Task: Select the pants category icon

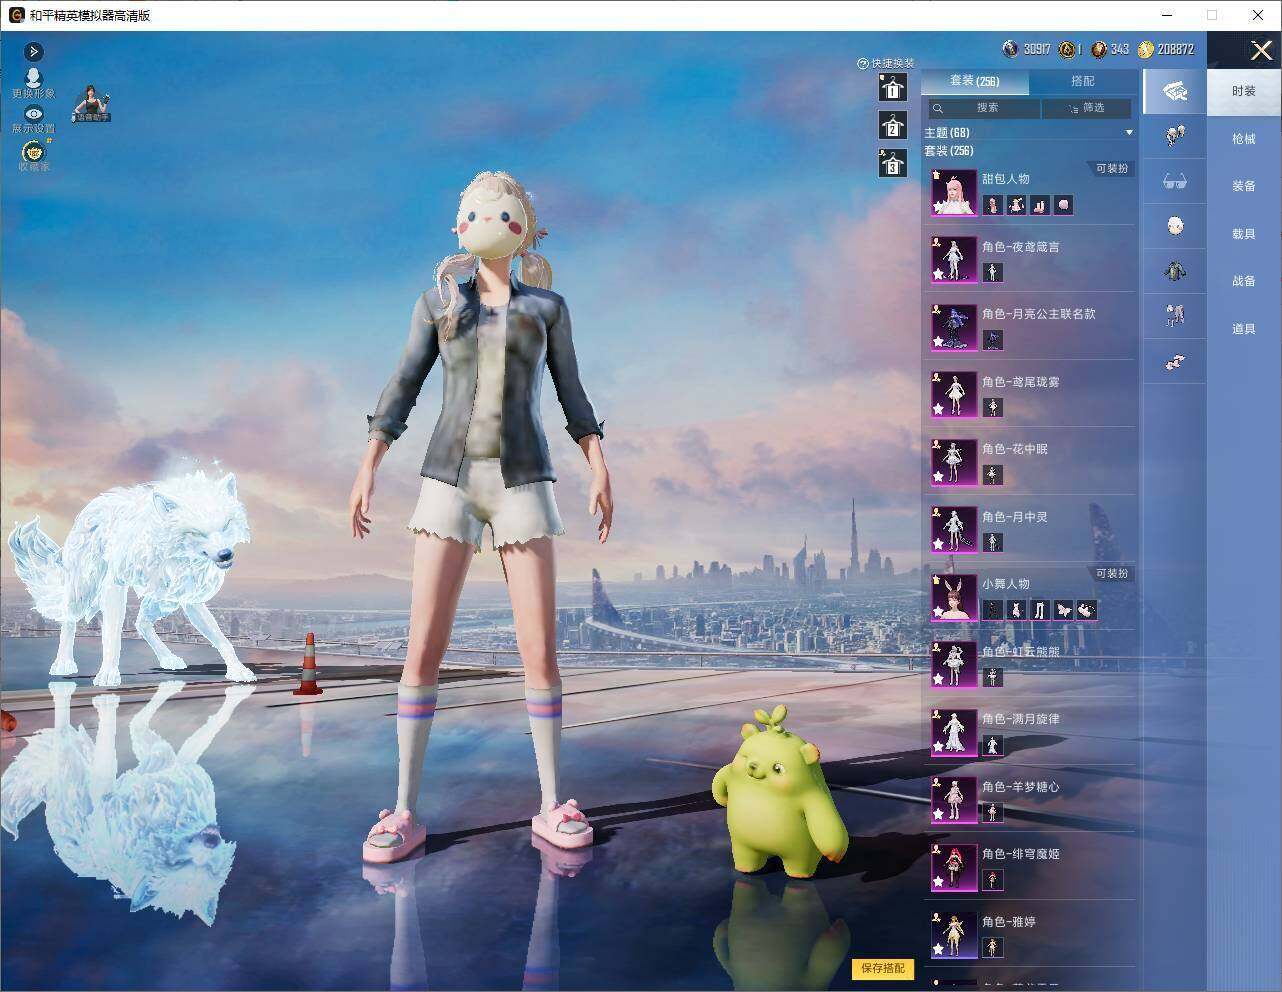Action: pyautogui.click(x=1175, y=316)
